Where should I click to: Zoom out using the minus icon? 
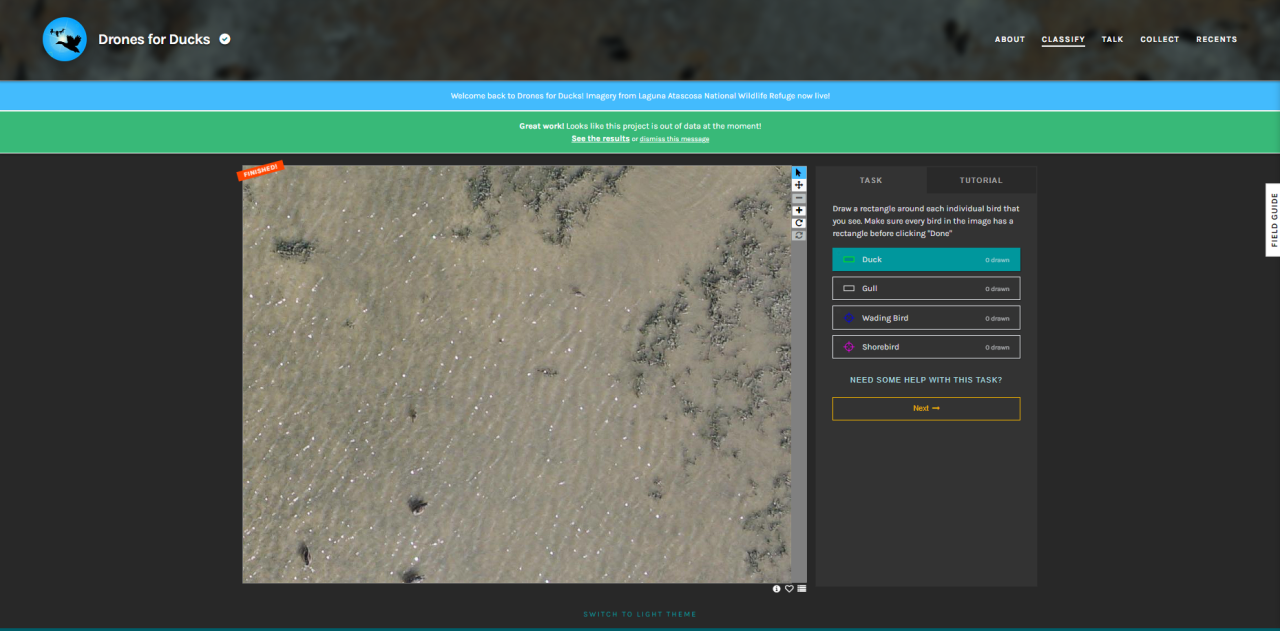[799, 198]
